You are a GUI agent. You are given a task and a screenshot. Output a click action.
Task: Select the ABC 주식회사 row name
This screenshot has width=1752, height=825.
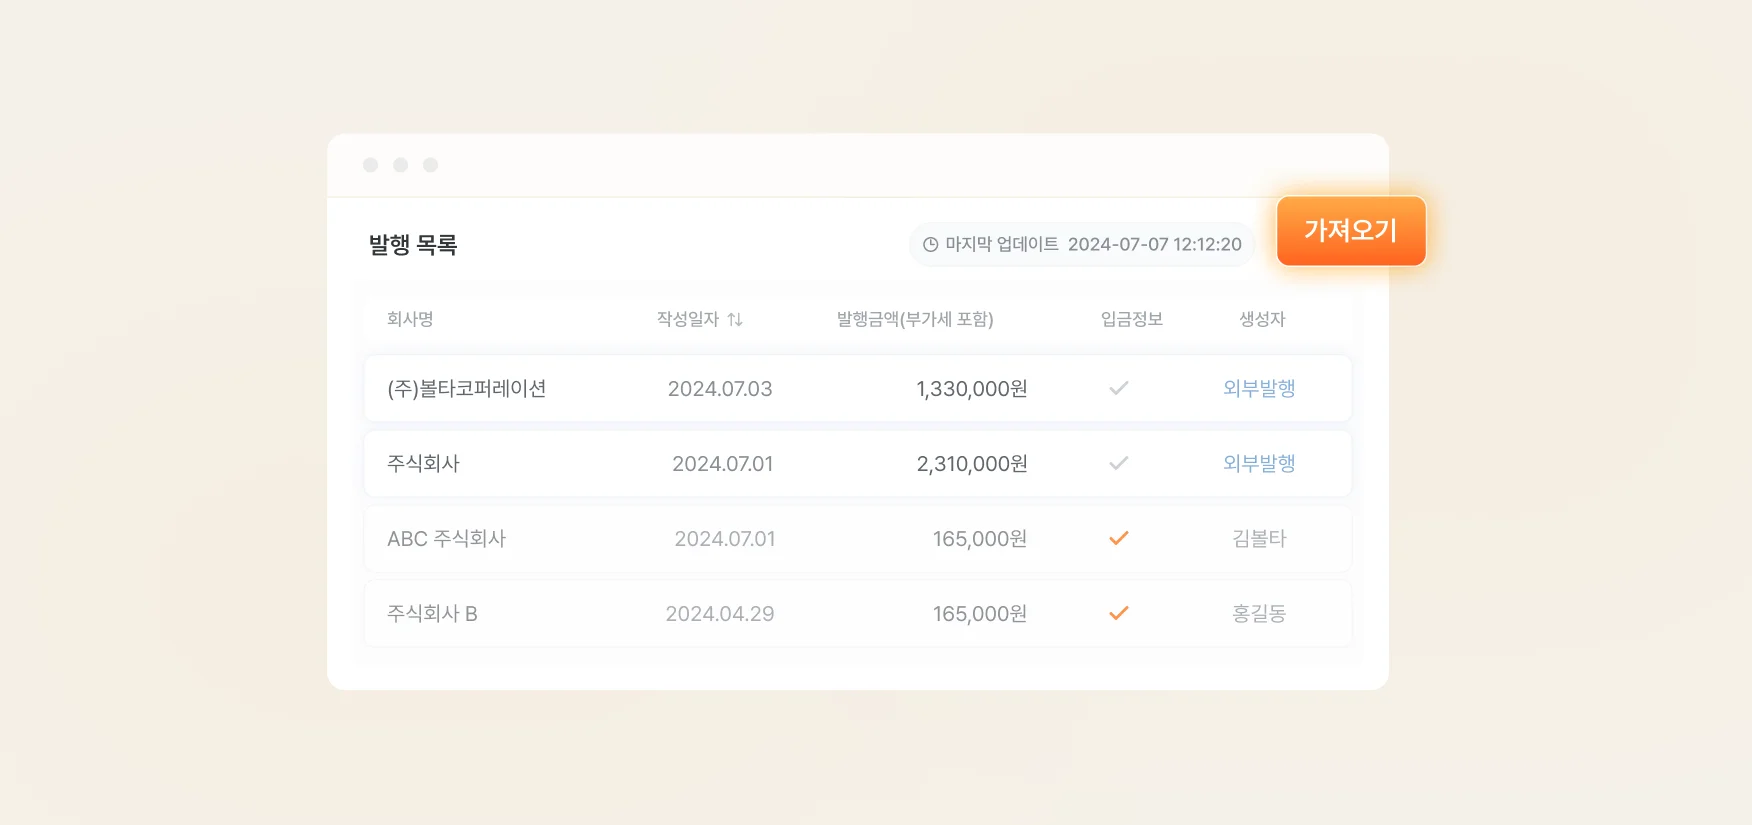point(446,538)
